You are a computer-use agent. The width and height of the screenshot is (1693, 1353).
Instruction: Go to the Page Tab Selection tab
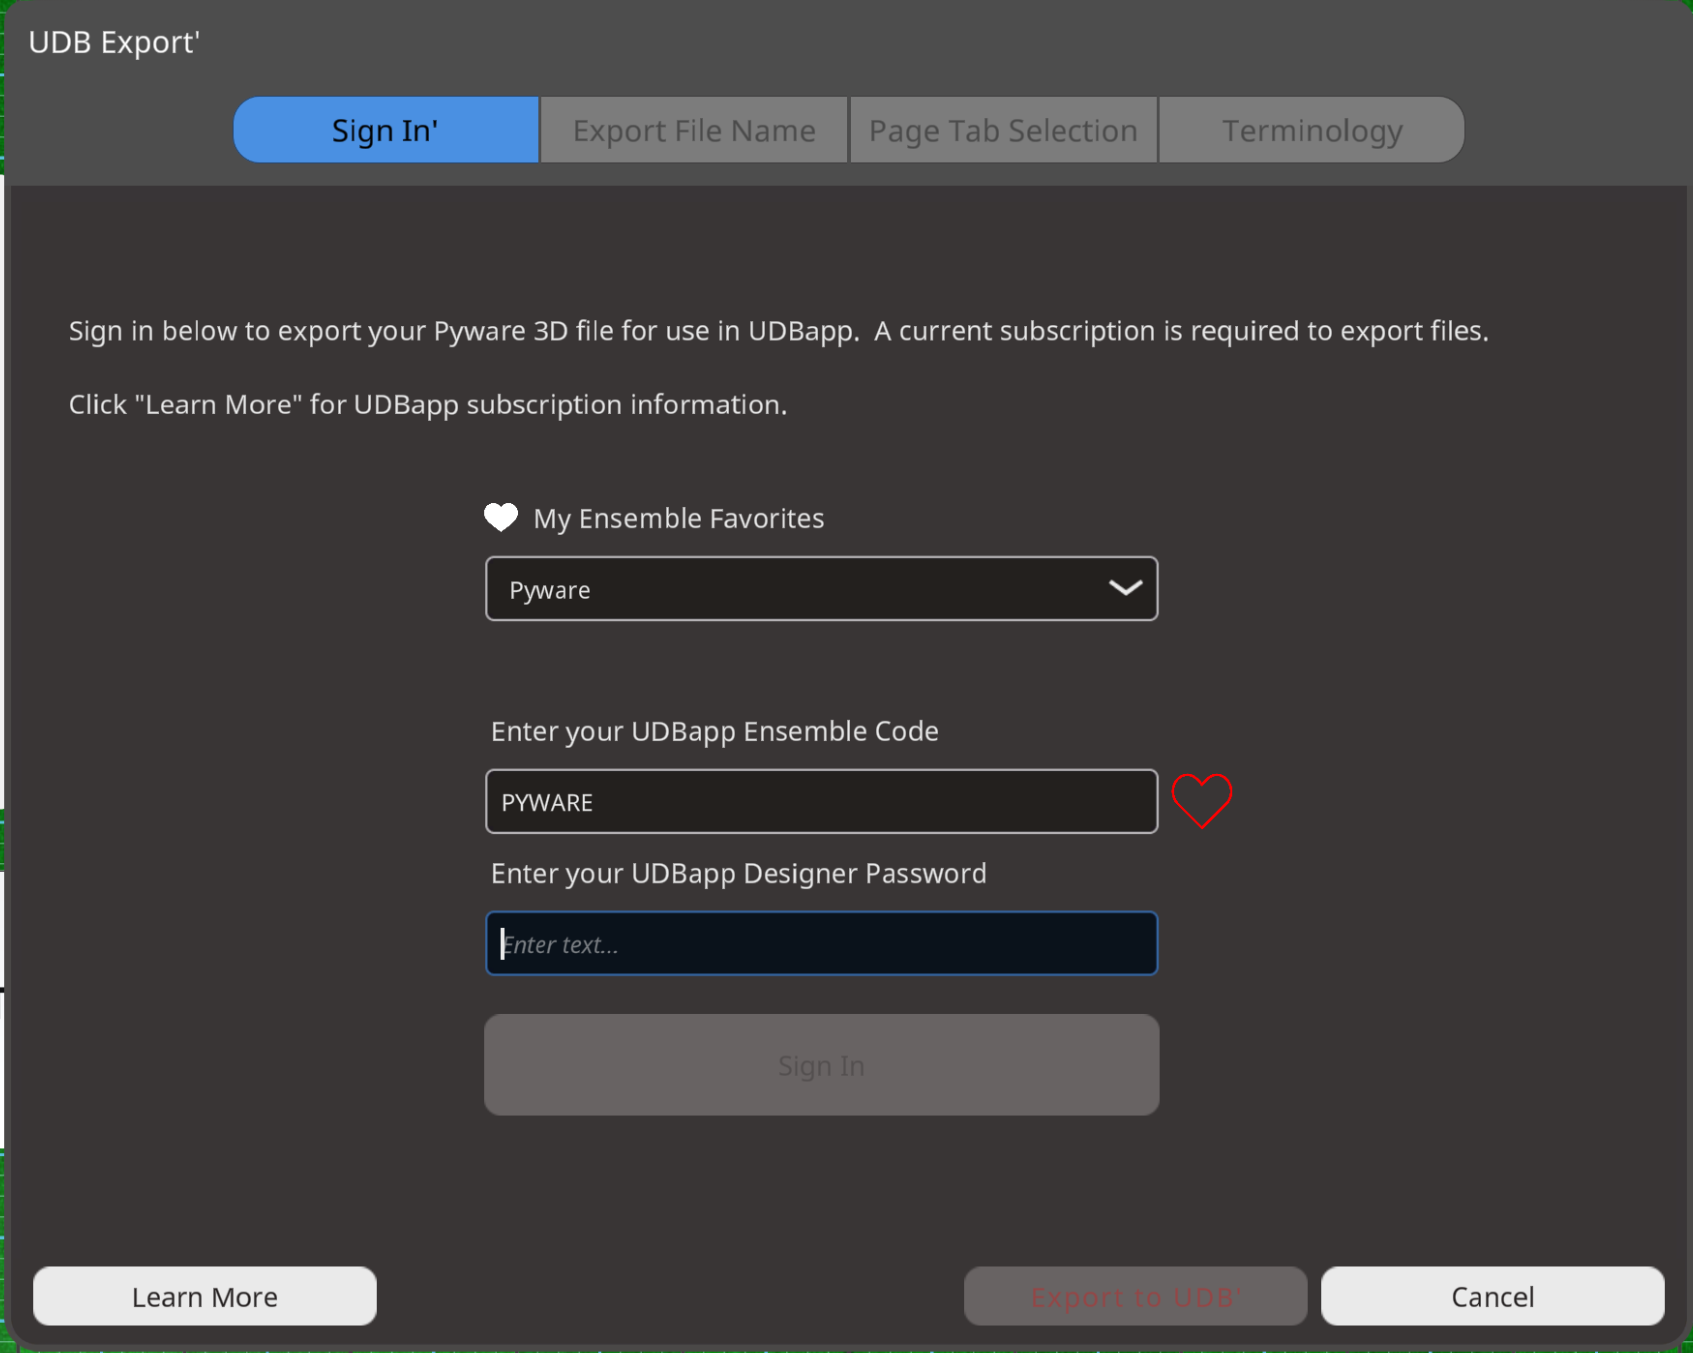[x=1003, y=130]
